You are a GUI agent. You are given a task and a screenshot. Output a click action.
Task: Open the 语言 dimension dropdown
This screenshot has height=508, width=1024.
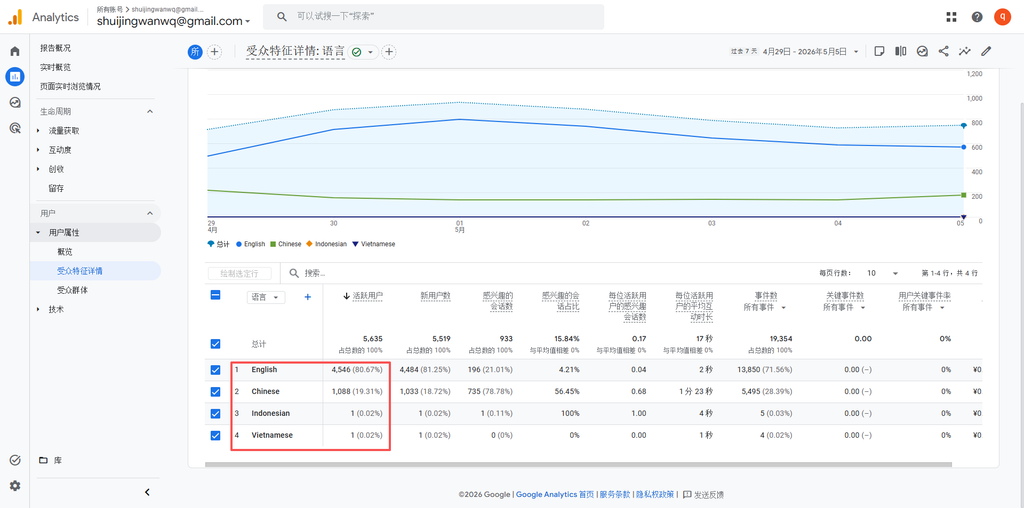click(x=266, y=297)
